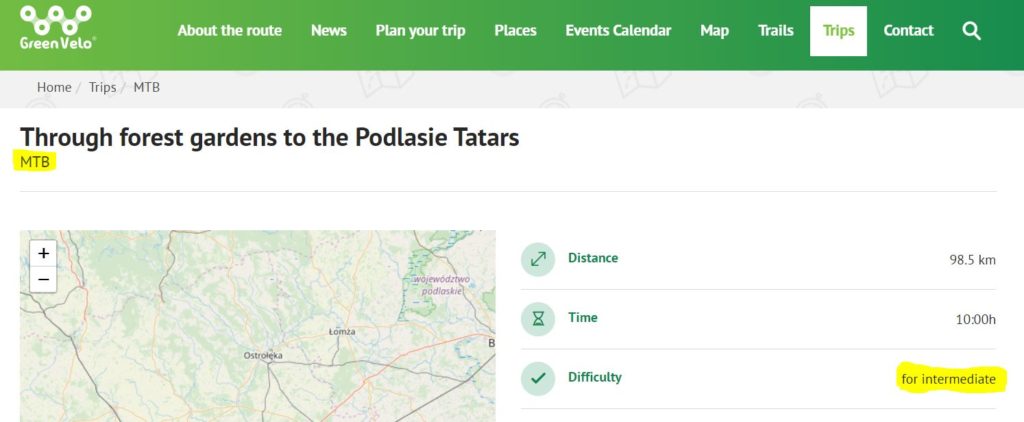Click Łomża on the map
This screenshot has height=422, width=1024.
pyautogui.click(x=342, y=332)
